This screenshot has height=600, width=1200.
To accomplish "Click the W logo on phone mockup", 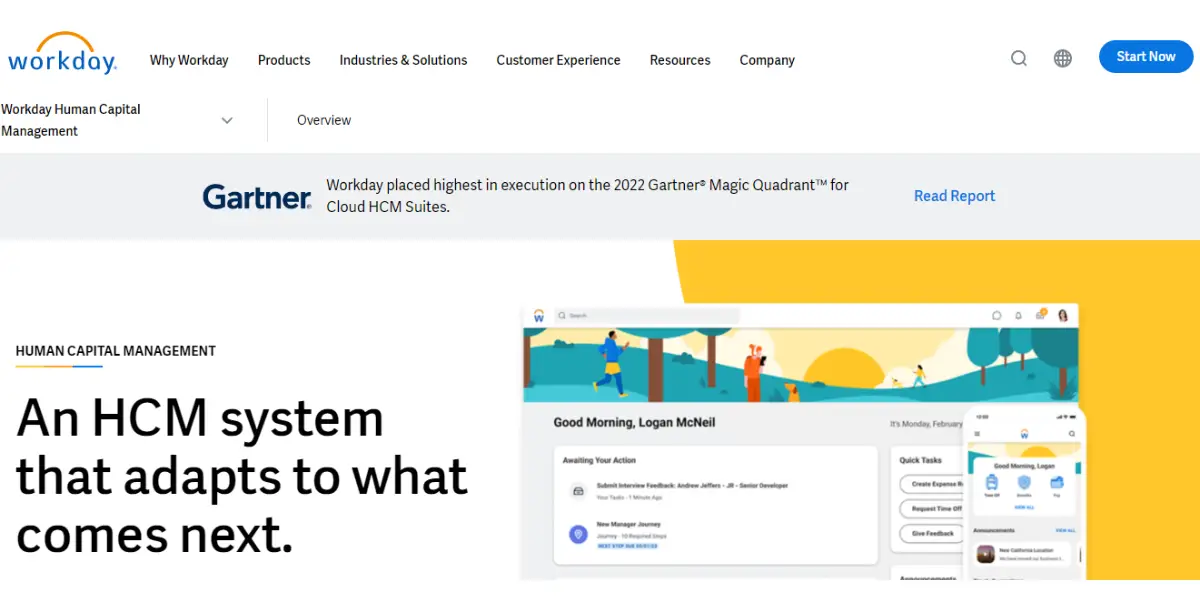I will 1024,433.
